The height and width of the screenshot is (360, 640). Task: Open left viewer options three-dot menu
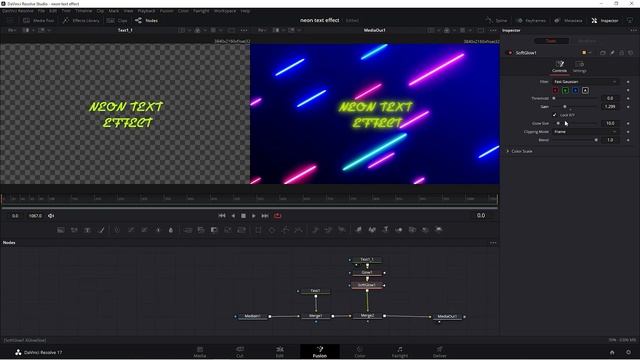click(244, 30)
